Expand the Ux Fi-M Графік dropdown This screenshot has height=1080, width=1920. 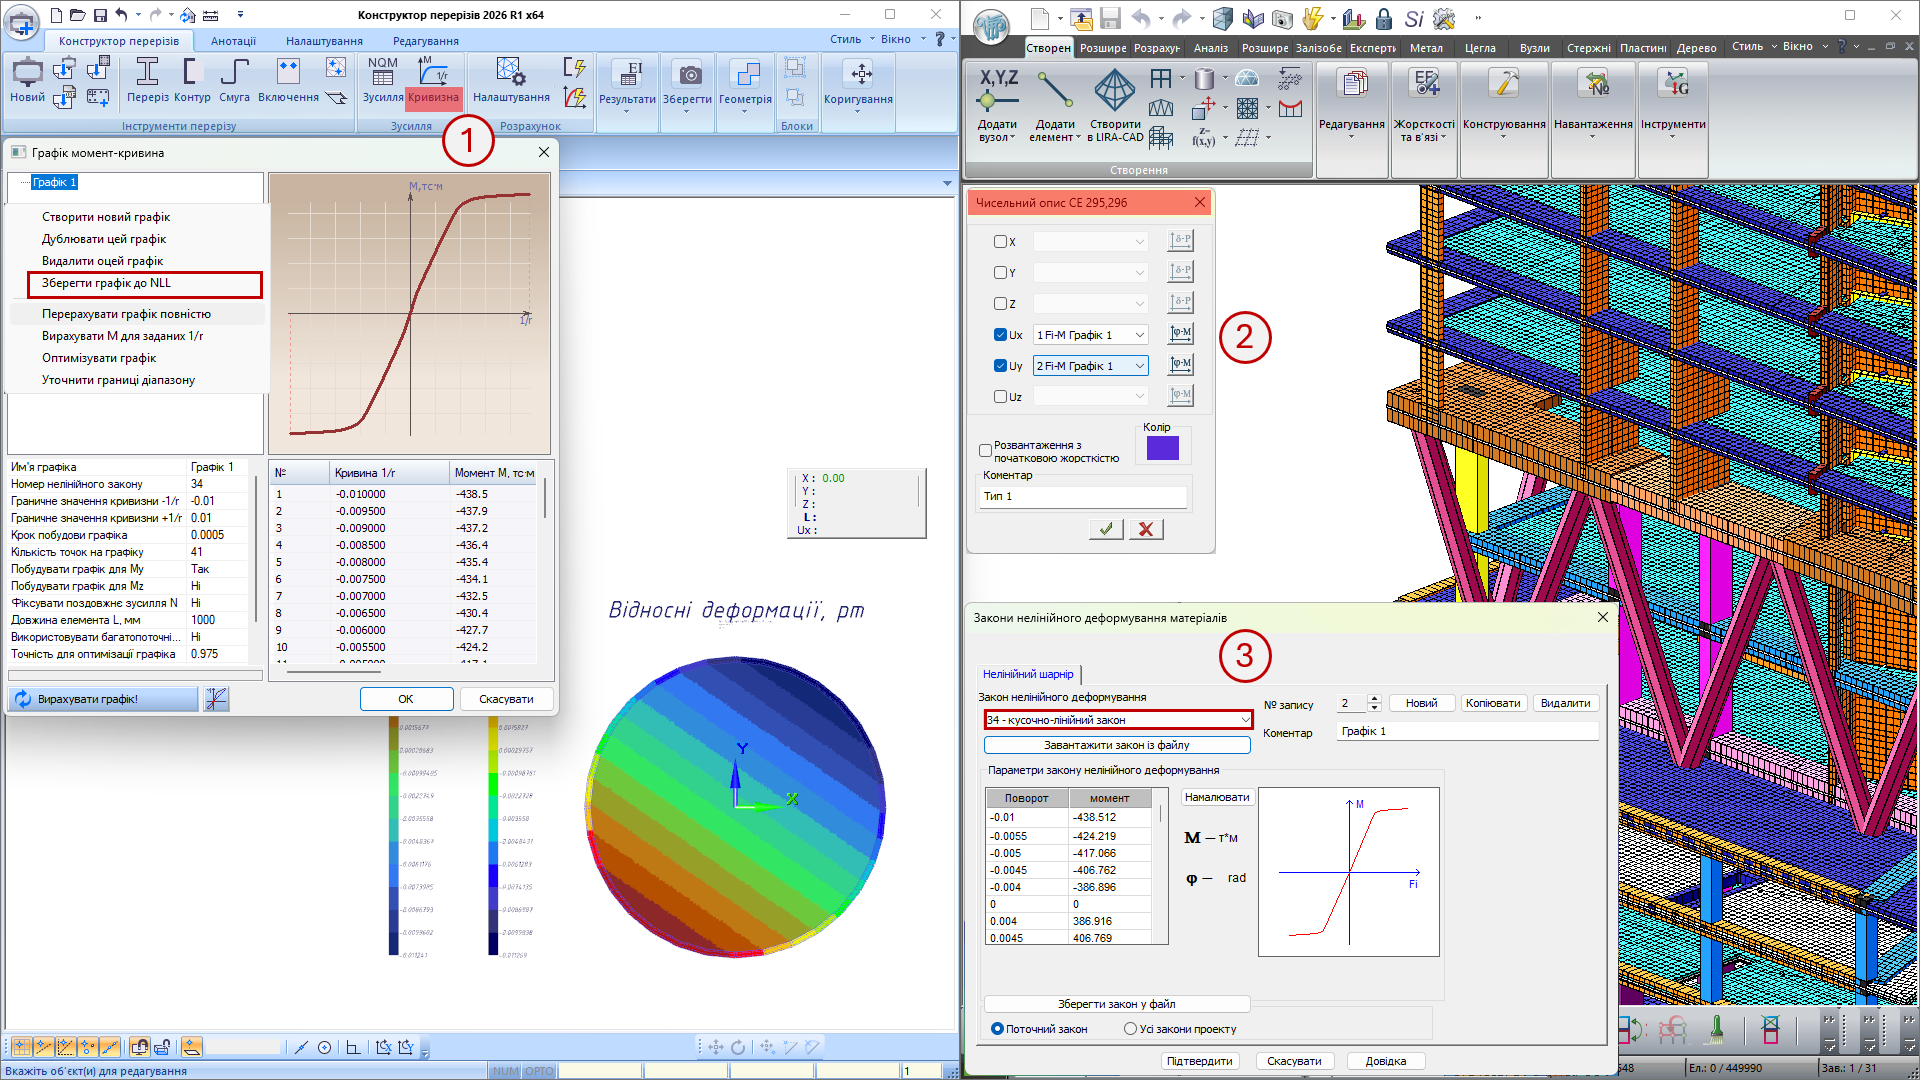(x=1139, y=335)
